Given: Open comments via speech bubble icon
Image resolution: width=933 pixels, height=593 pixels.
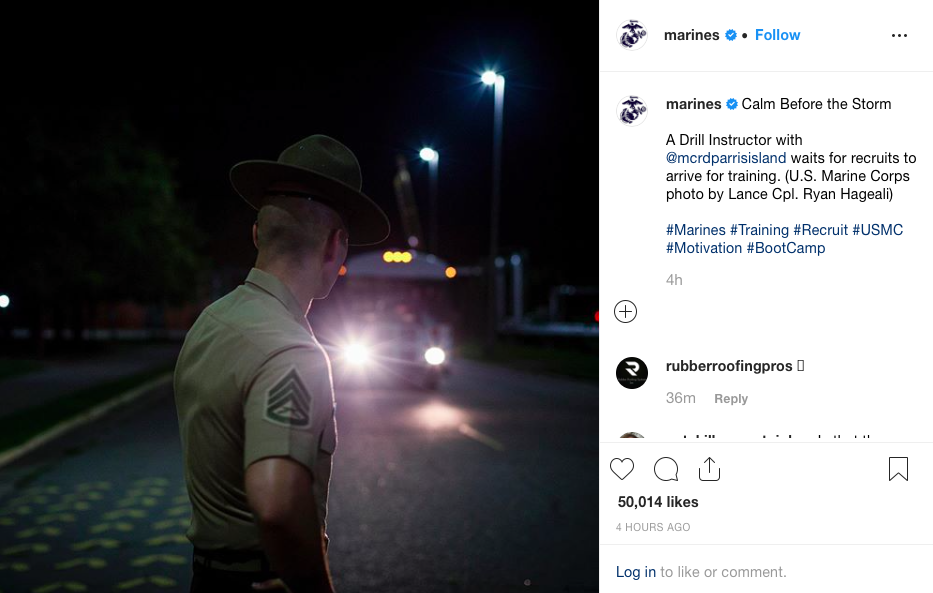Looking at the screenshot, I should tap(666, 469).
